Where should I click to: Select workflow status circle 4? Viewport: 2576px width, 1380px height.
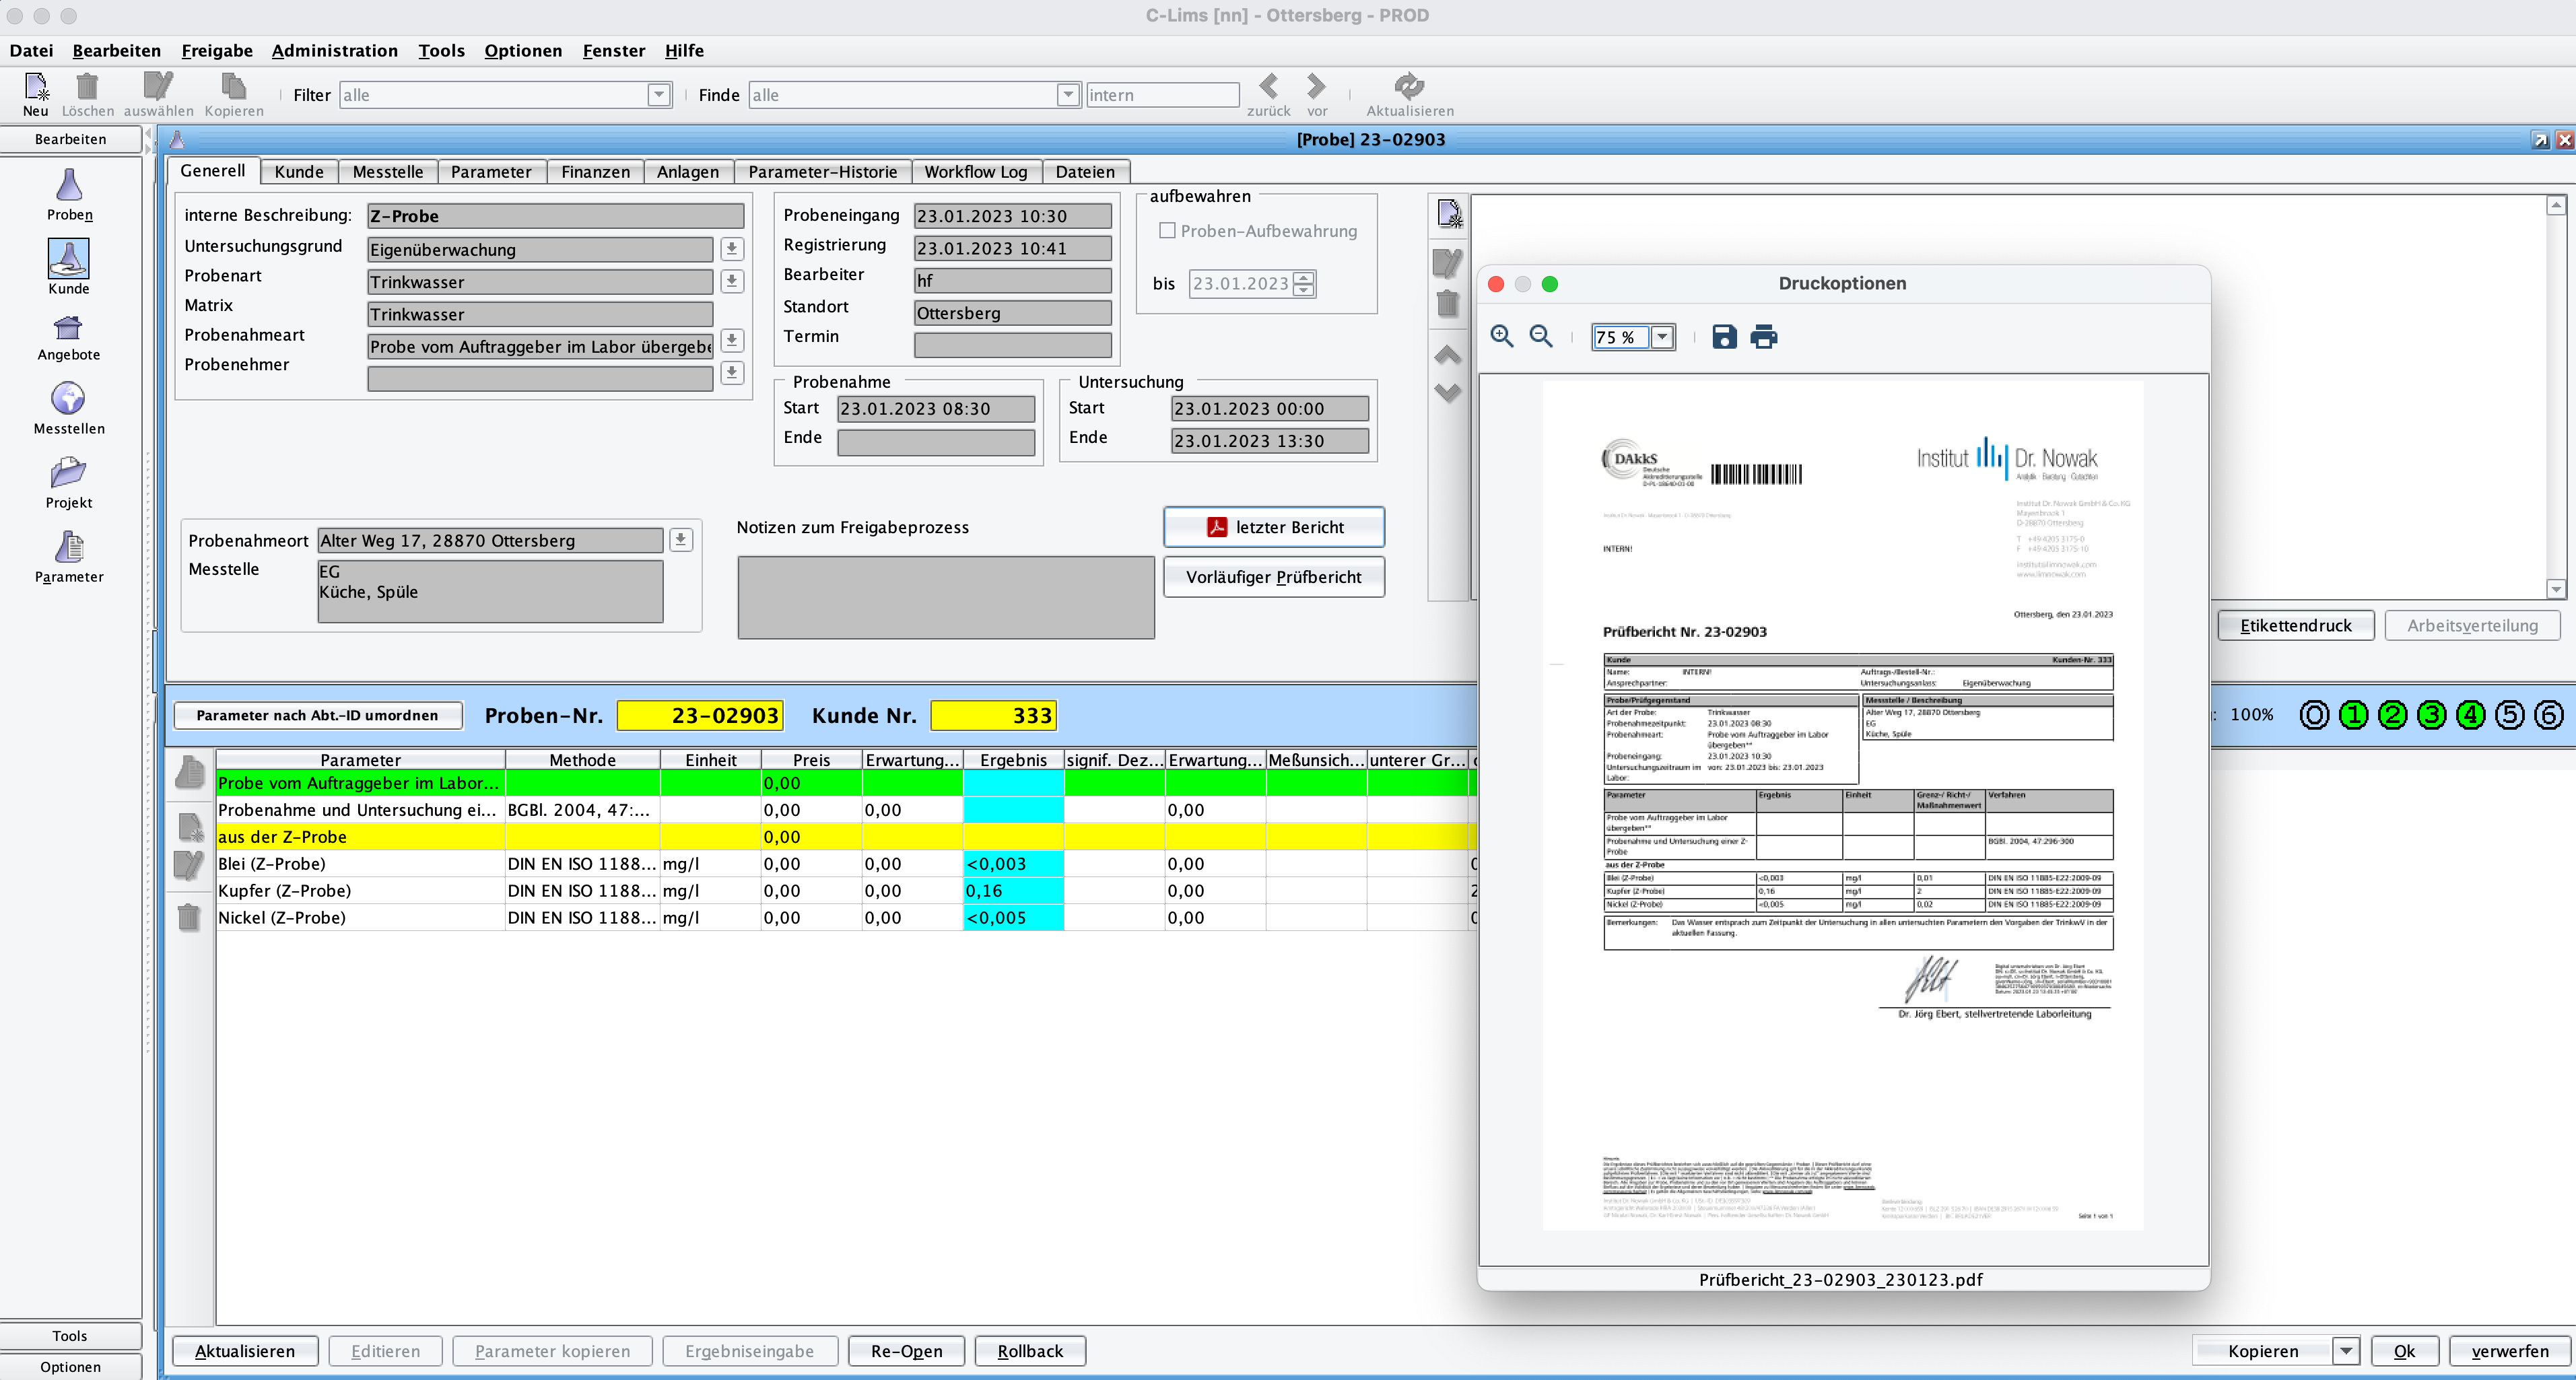tap(2470, 715)
